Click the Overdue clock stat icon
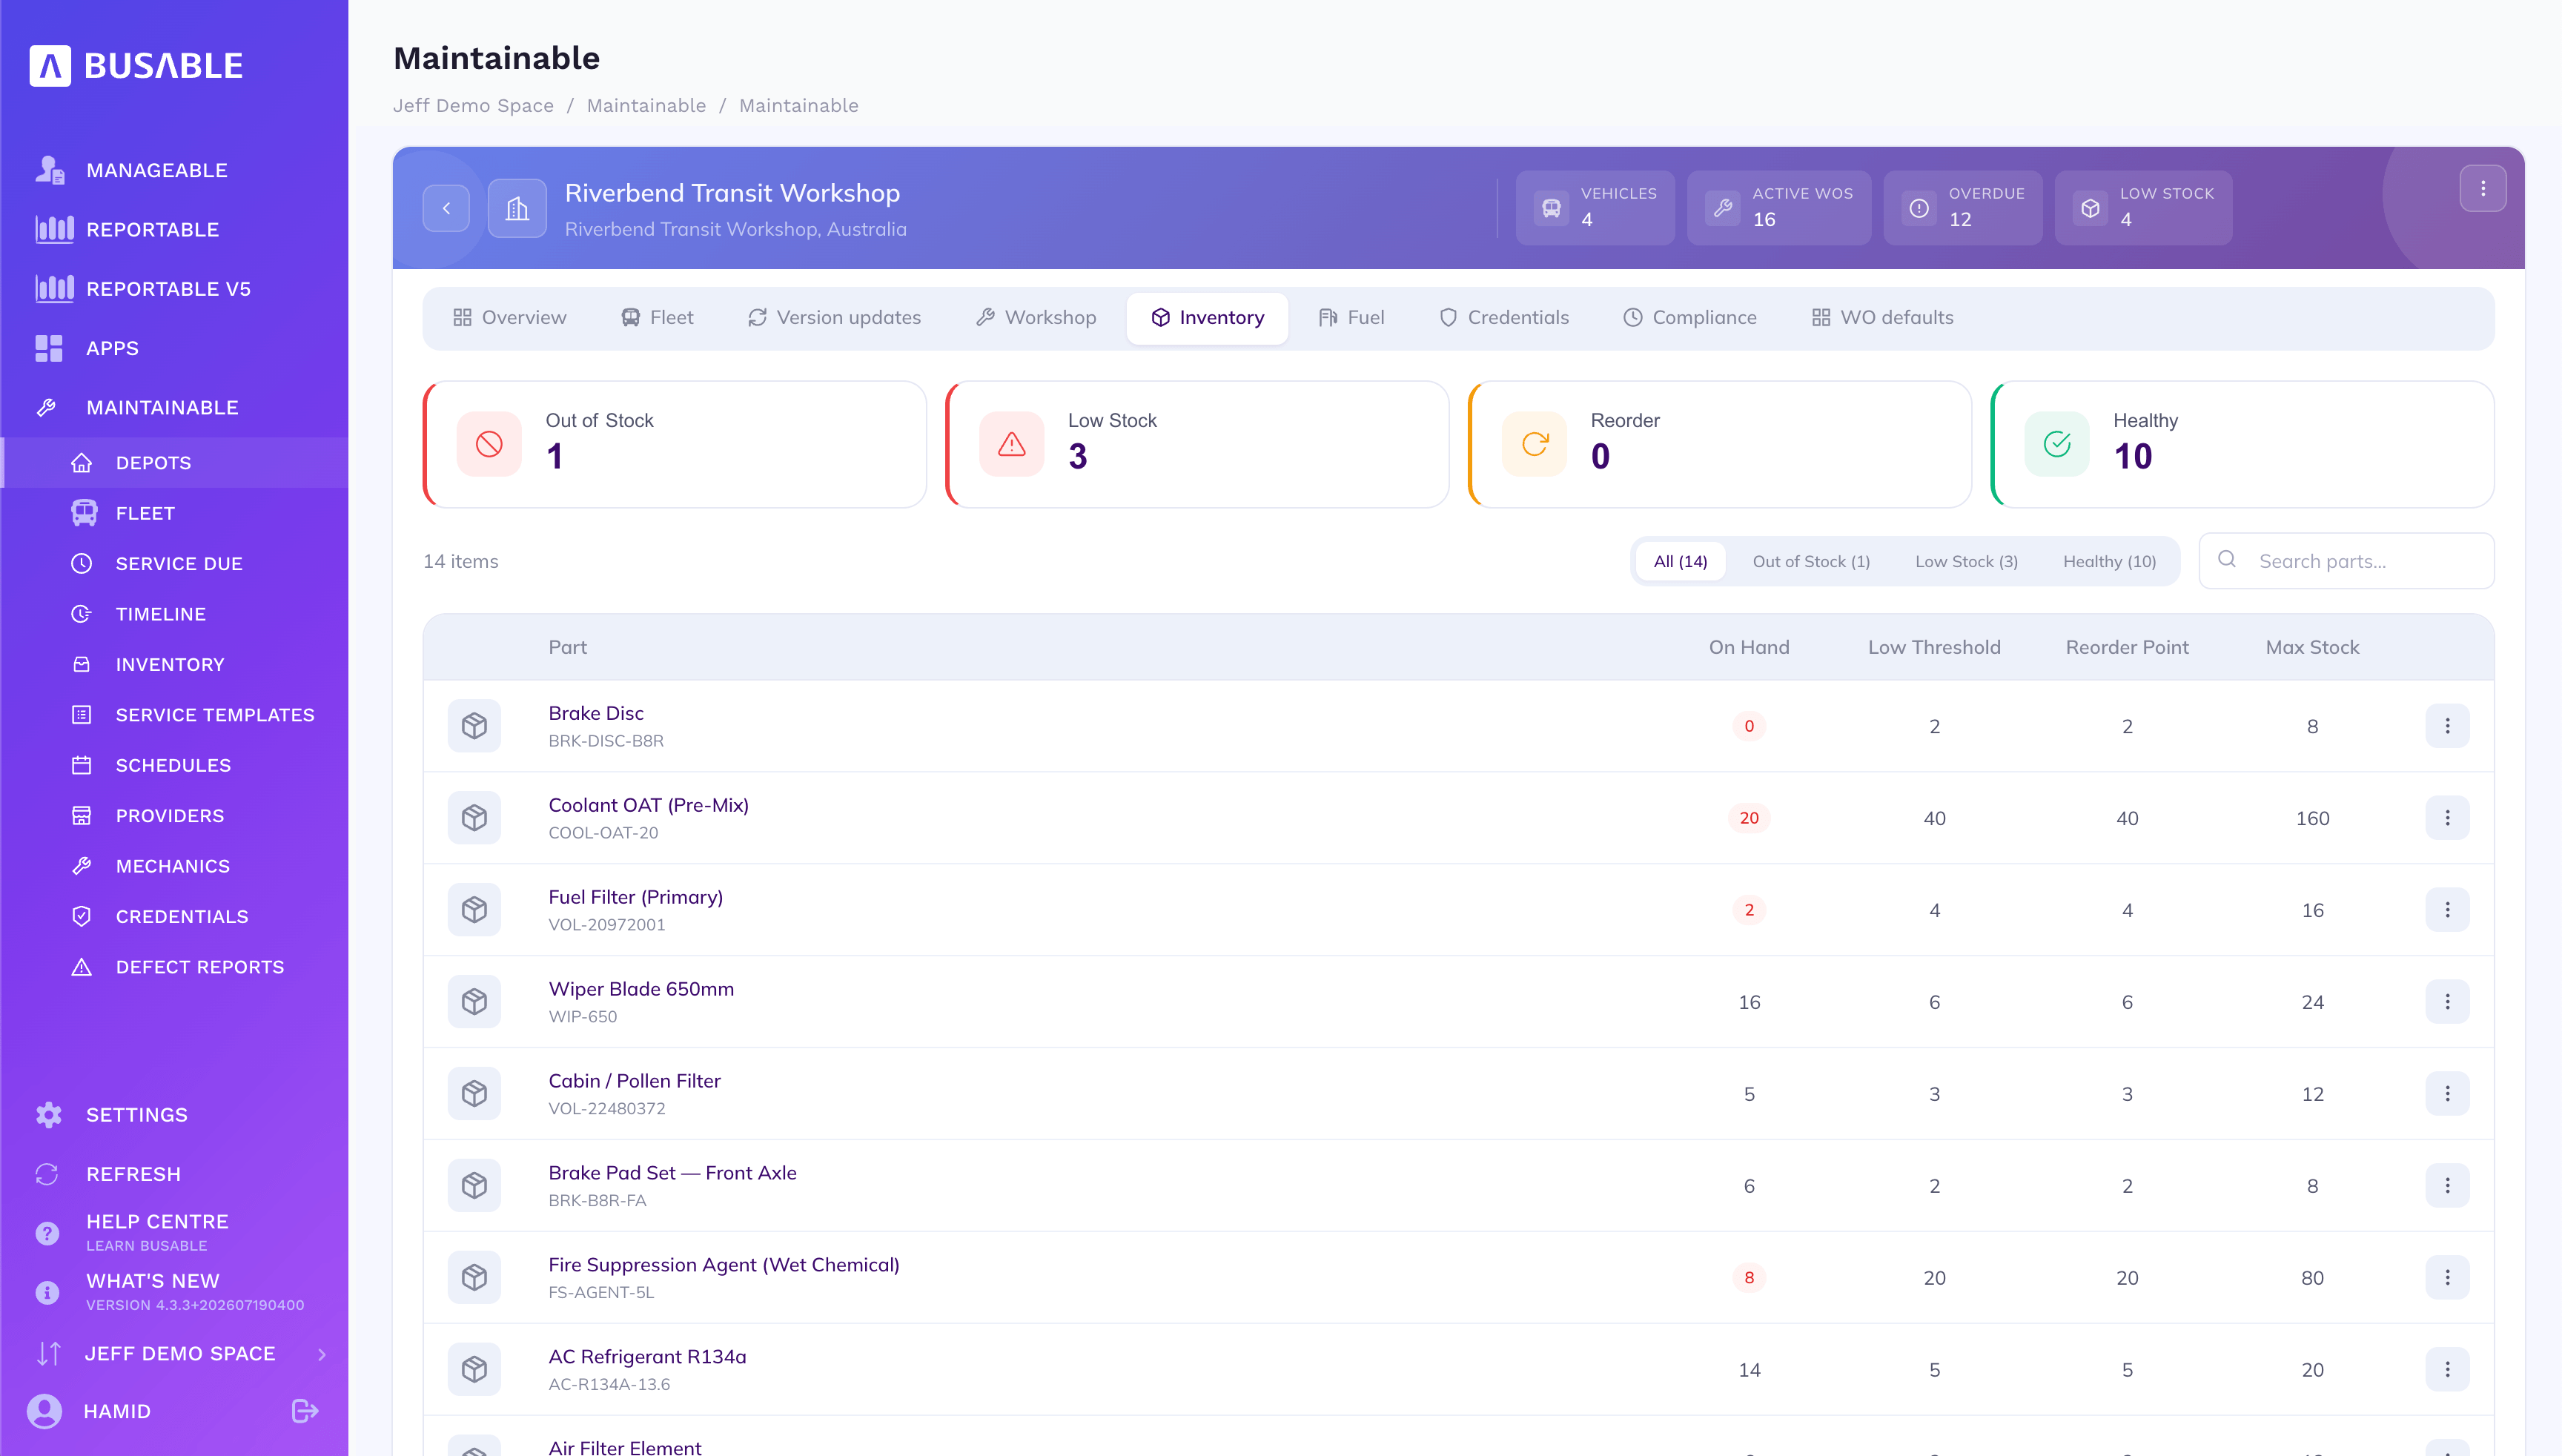Image resolution: width=2562 pixels, height=1456 pixels. [1918, 208]
